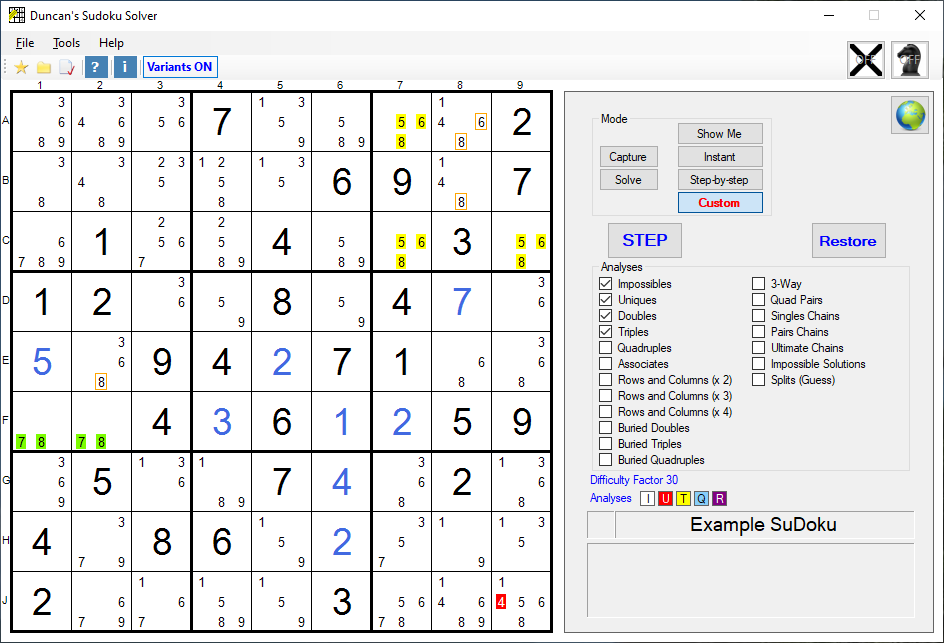Choose the Show Me mode
Image resolution: width=944 pixels, height=643 pixels.
pos(720,134)
